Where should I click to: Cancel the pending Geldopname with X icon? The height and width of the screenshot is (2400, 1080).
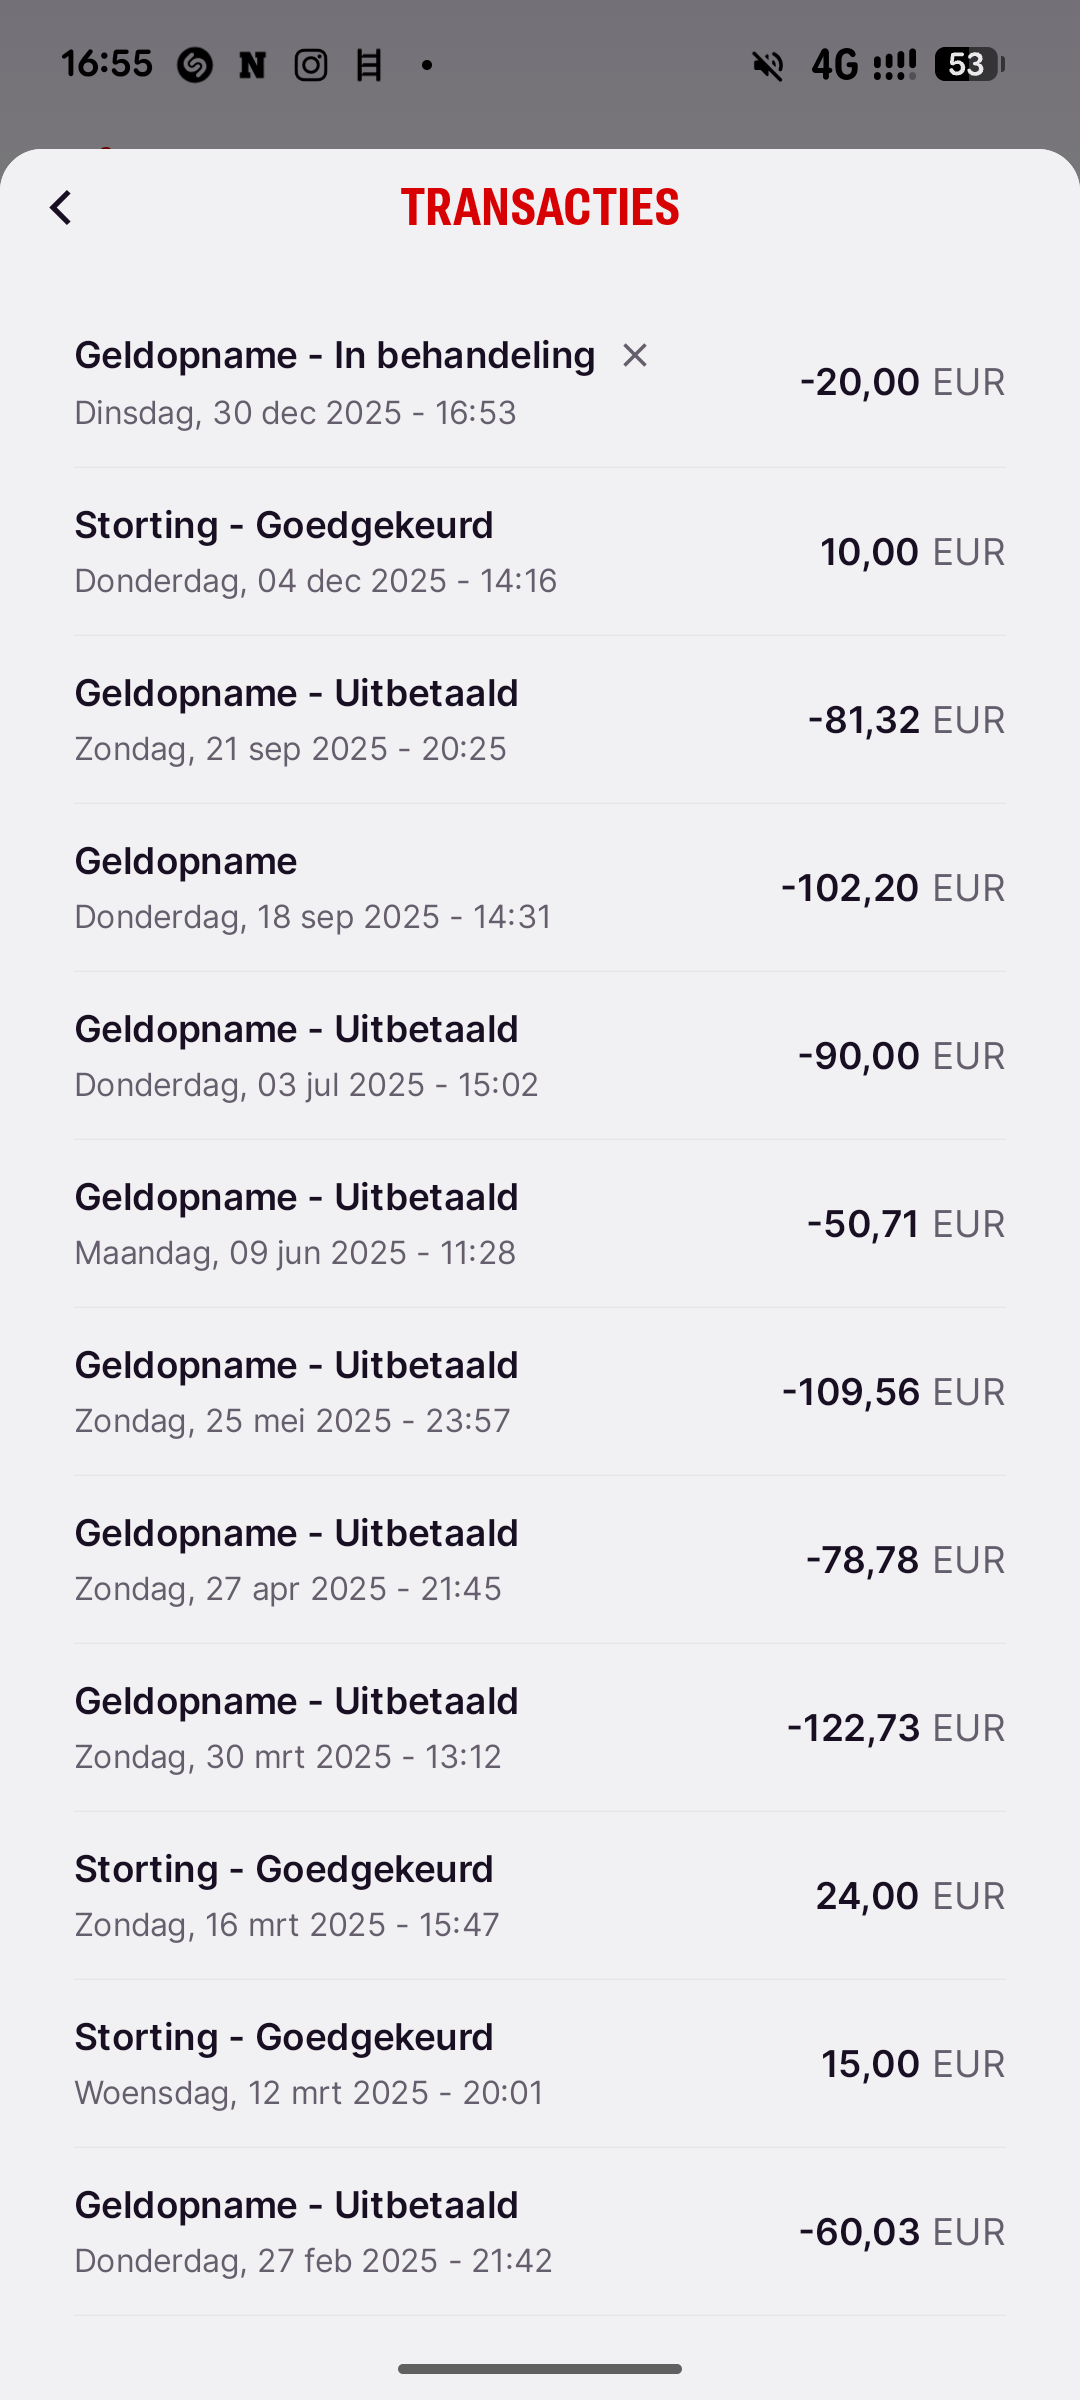[635, 355]
